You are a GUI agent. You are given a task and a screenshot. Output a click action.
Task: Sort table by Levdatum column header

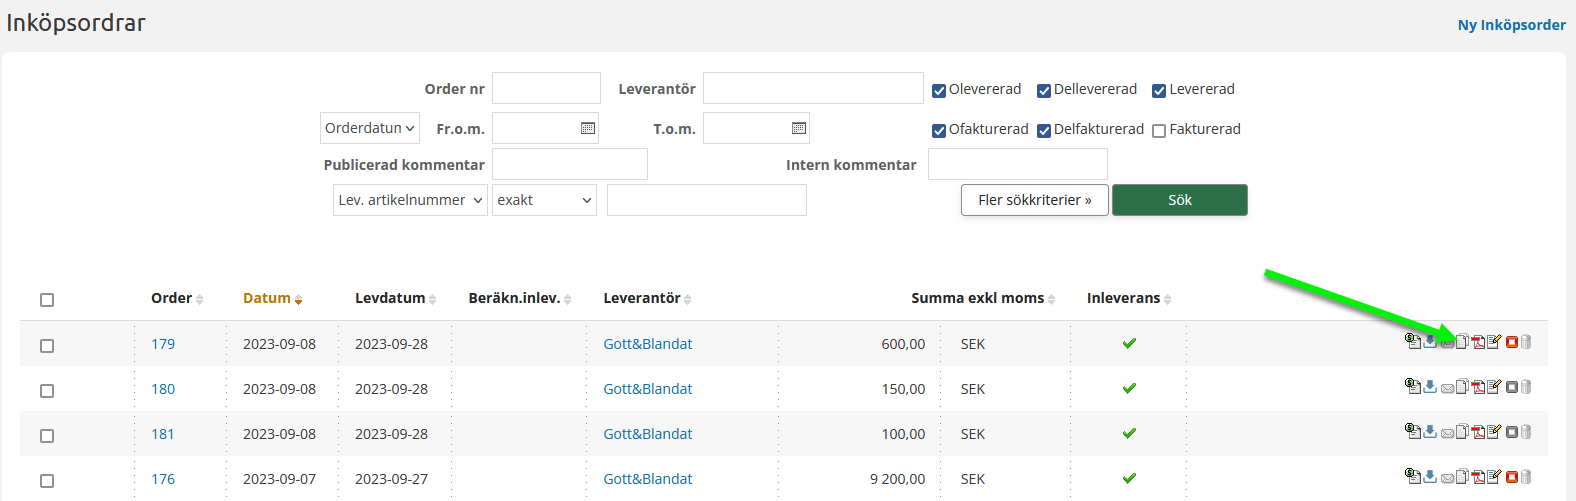click(x=390, y=298)
